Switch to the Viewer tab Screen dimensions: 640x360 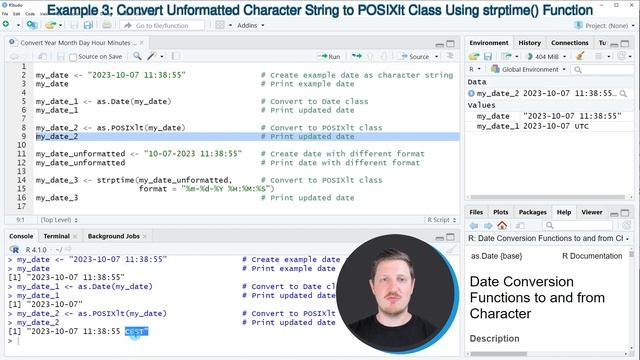point(591,212)
